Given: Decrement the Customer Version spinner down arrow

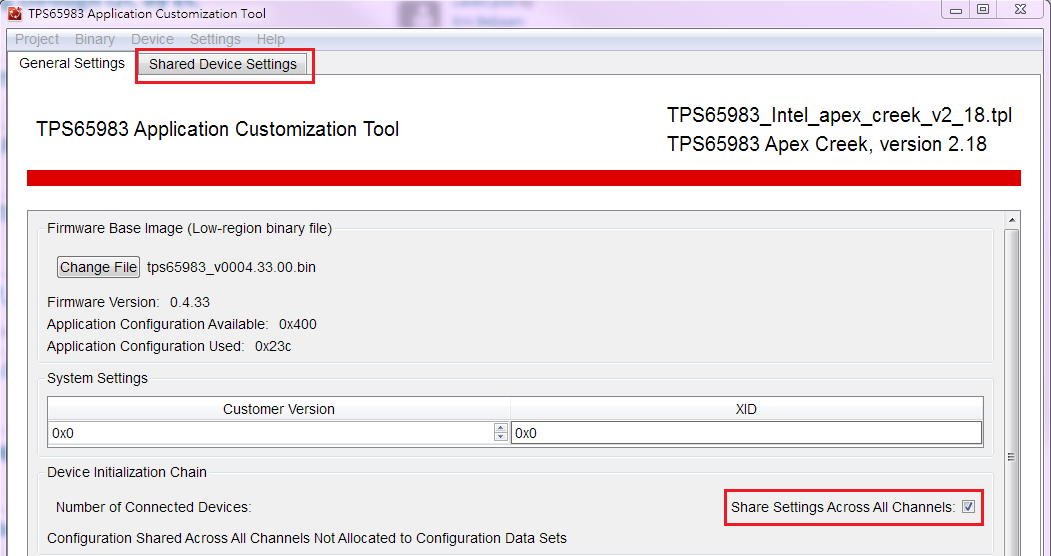Looking at the screenshot, I should pyautogui.click(x=500, y=437).
